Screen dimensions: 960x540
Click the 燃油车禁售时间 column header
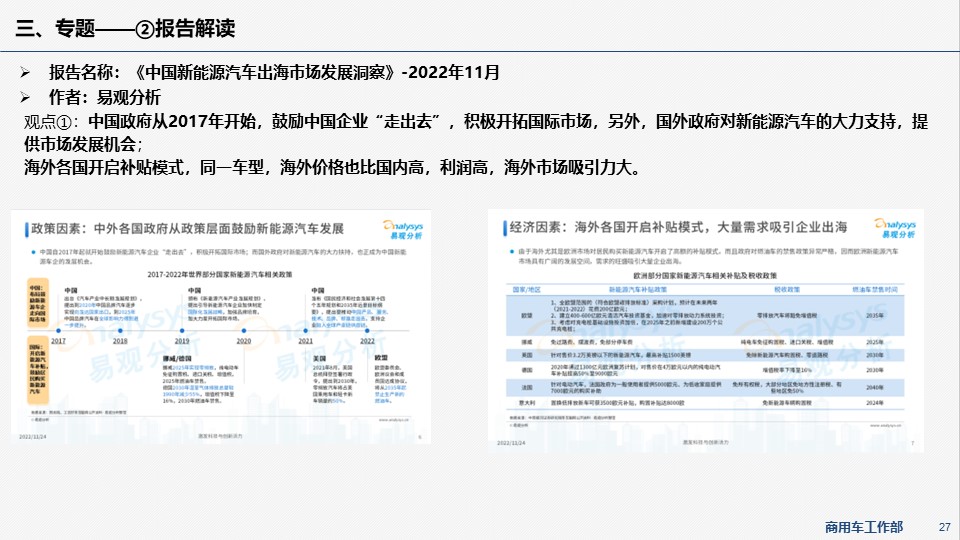pyautogui.click(x=875, y=290)
